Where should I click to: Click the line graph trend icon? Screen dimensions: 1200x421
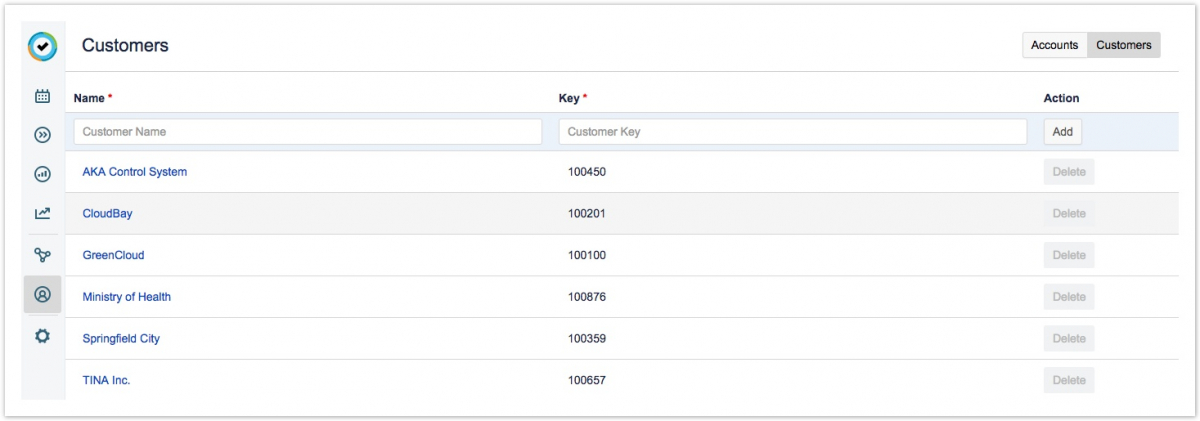pos(42,213)
